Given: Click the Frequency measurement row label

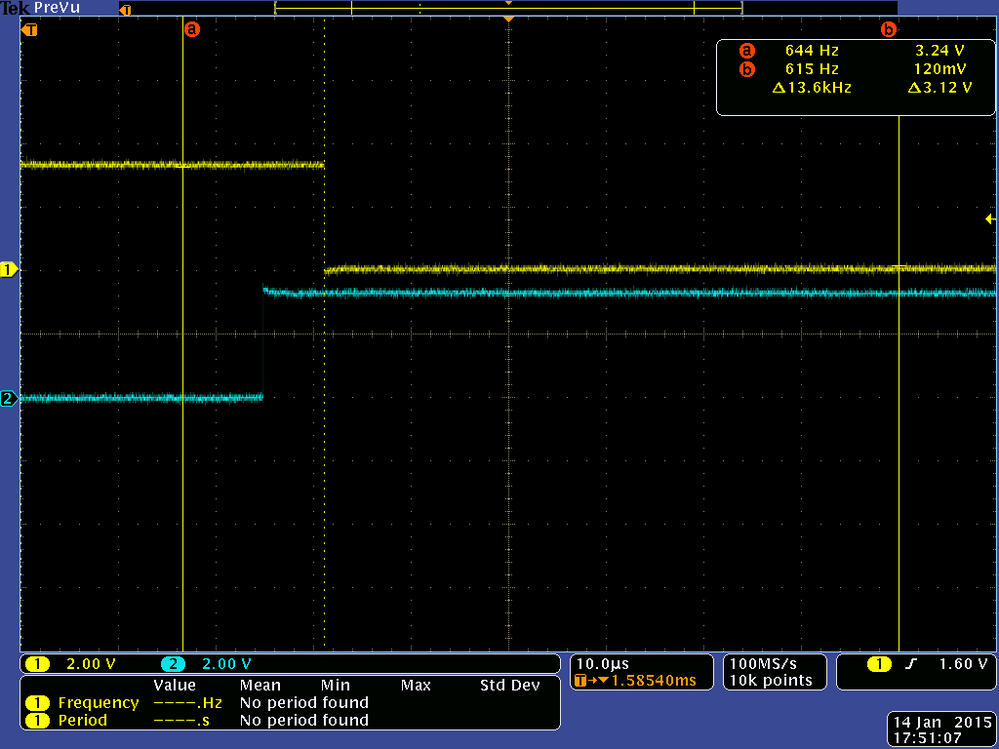Looking at the screenshot, I should pyautogui.click(x=98, y=703).
